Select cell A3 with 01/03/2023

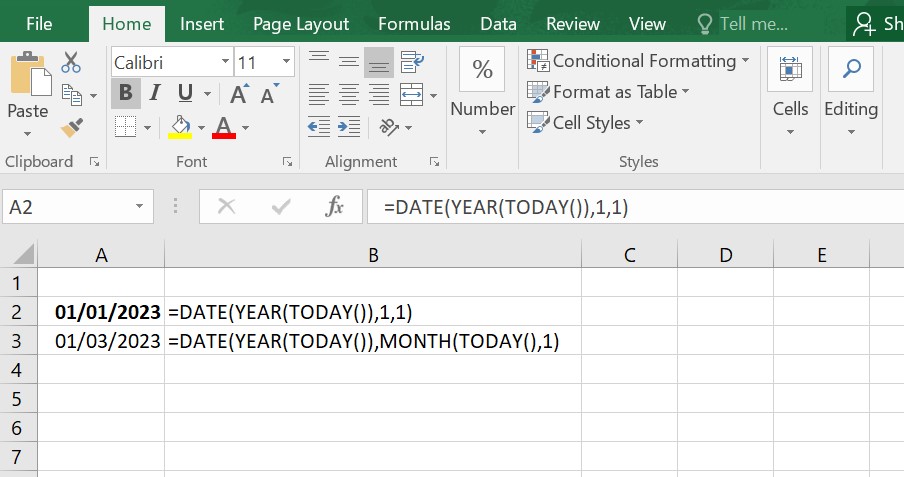point(101,341)
